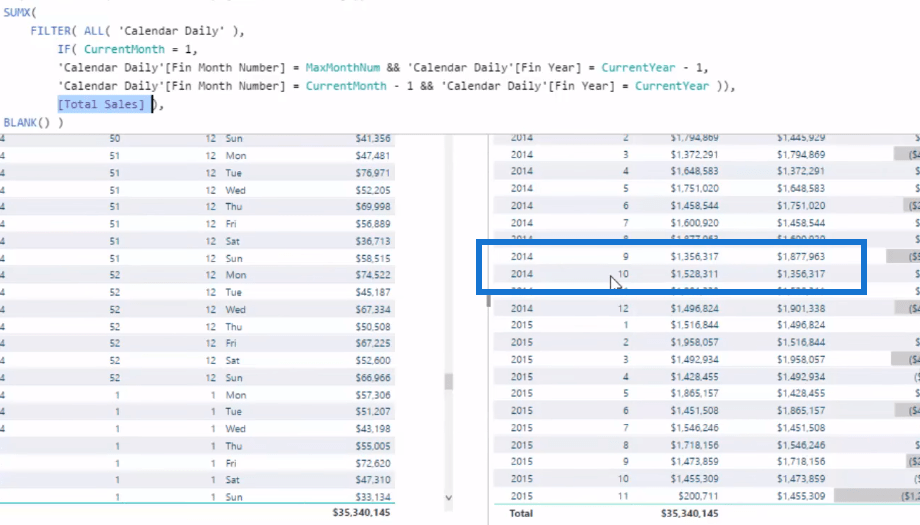The image size is (920, 525).
Task: Select $1,600,920 in the 2014 month 7 row
Action: (695, 223)
